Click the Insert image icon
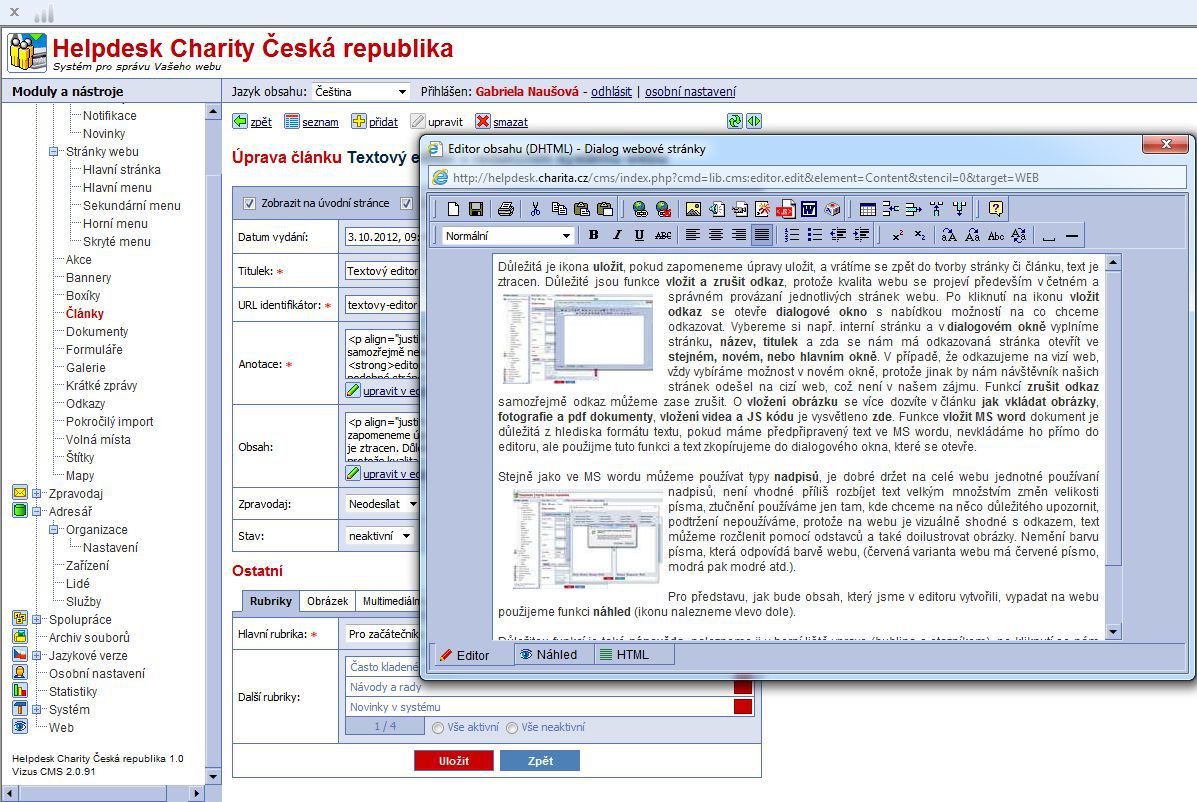 (x=693, y=208)
